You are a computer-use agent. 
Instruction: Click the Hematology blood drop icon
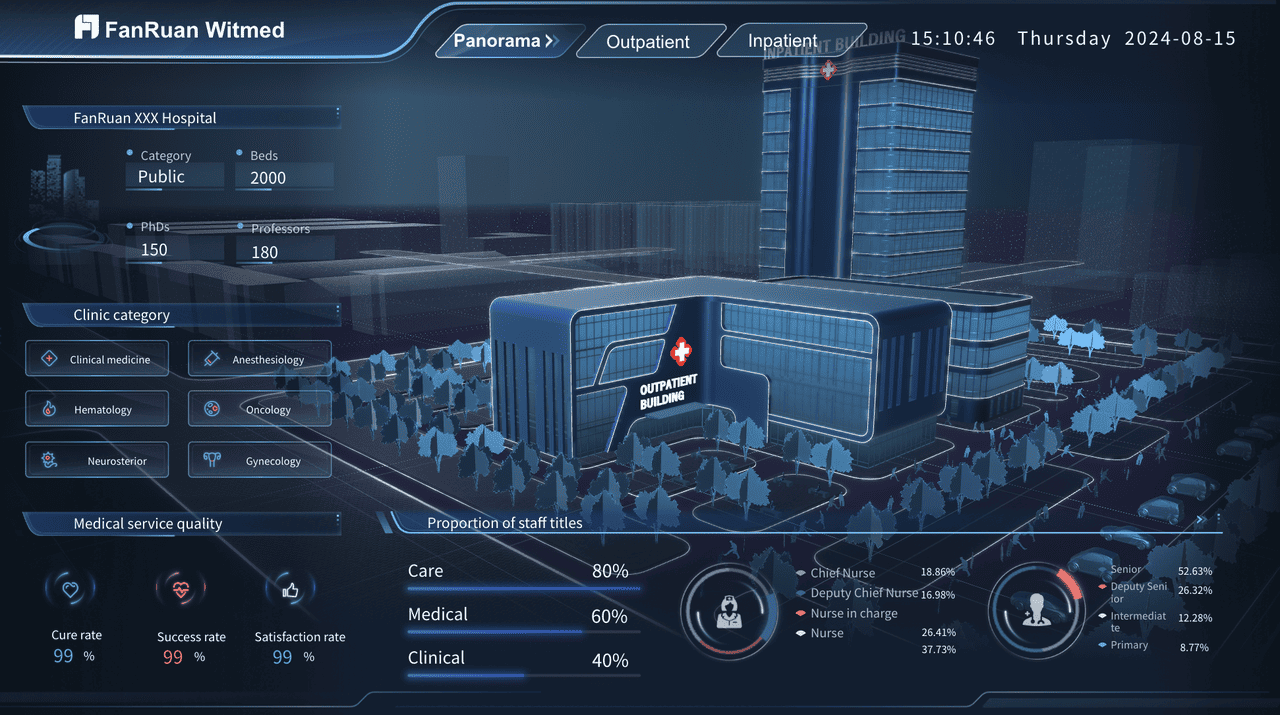pos(48,409)
